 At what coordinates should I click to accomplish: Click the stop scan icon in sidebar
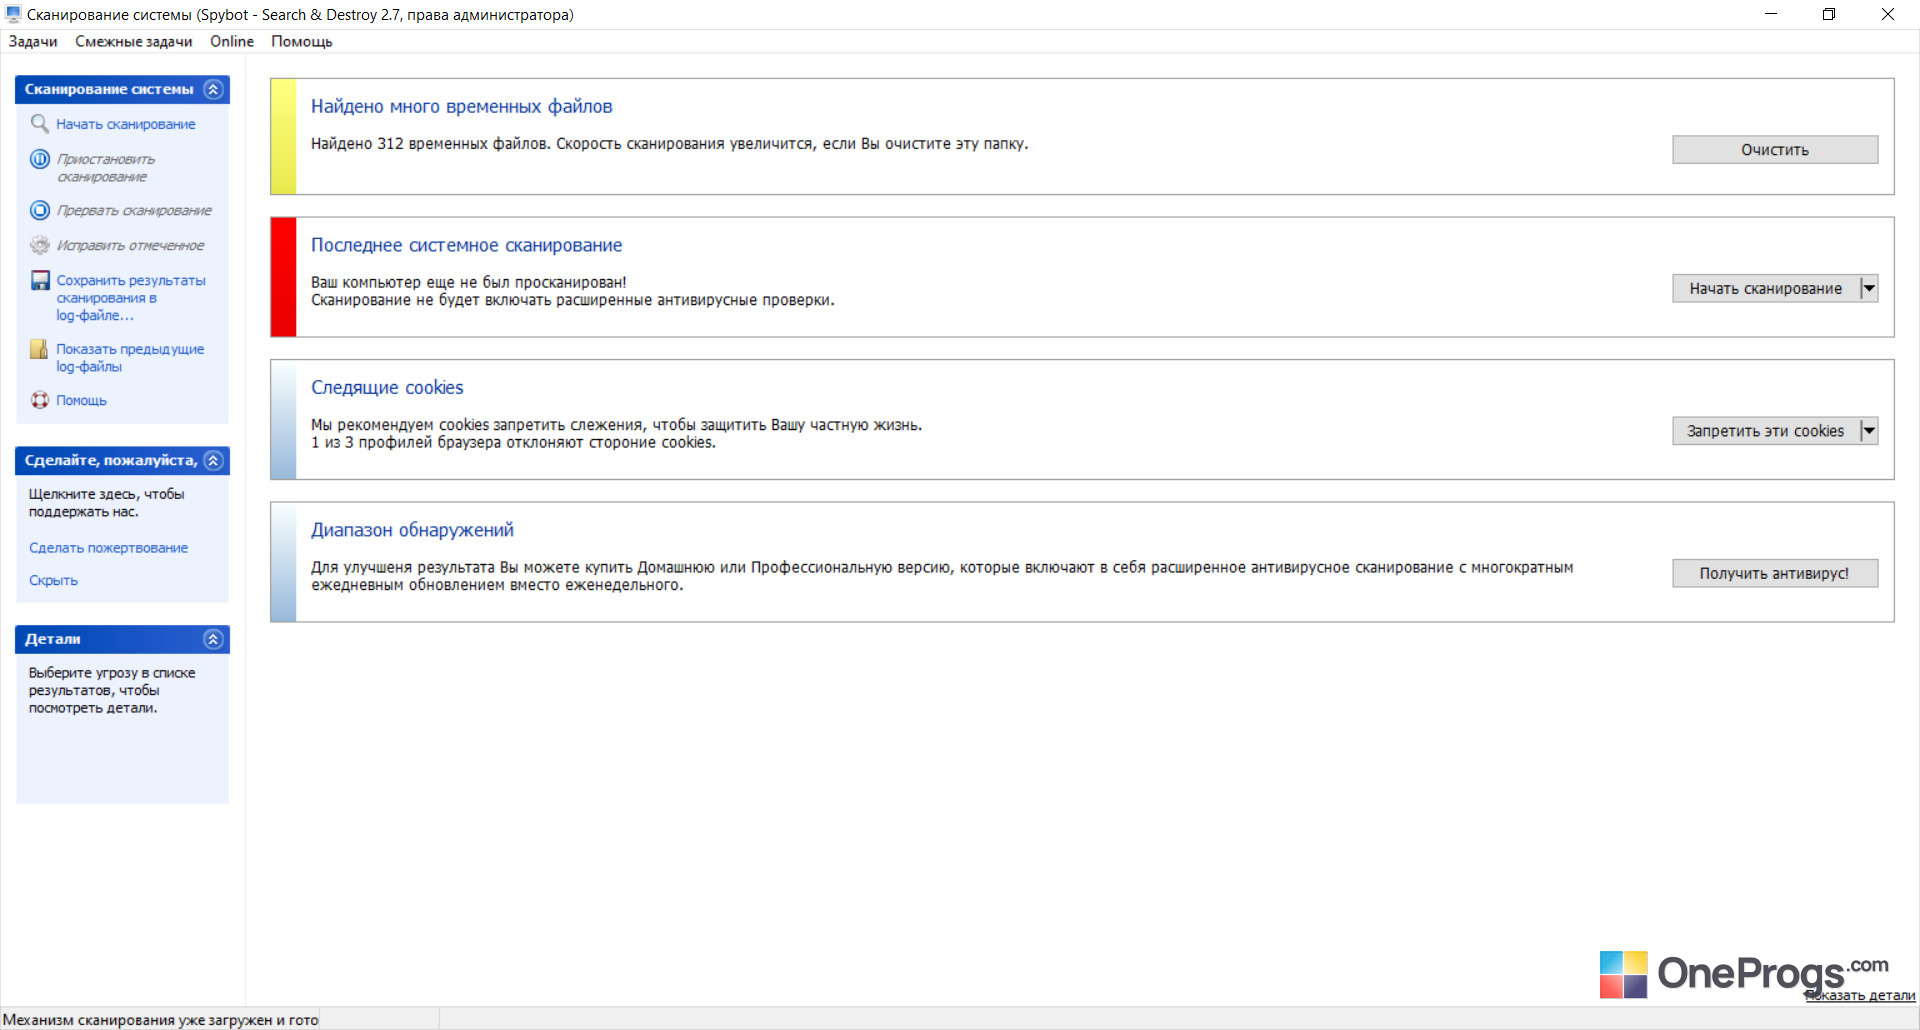pyautogui.click(x=40, y=210)
